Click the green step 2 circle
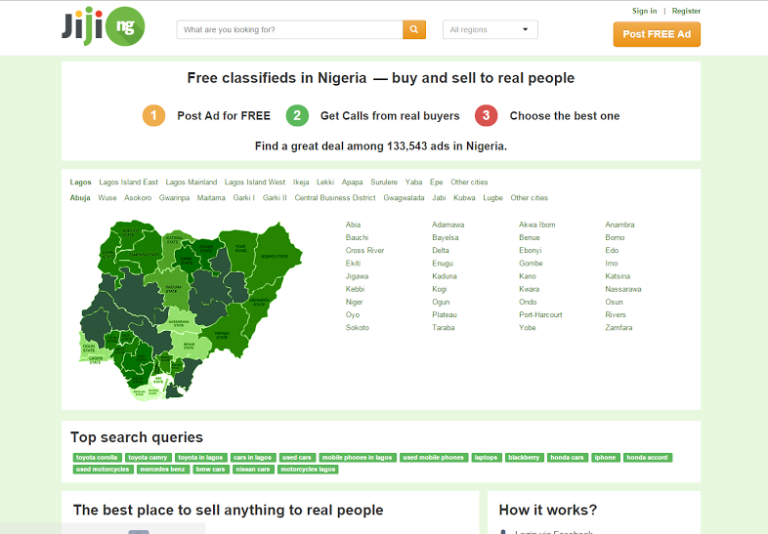Viewport: 768px width, 534px height. pos(297,115)
